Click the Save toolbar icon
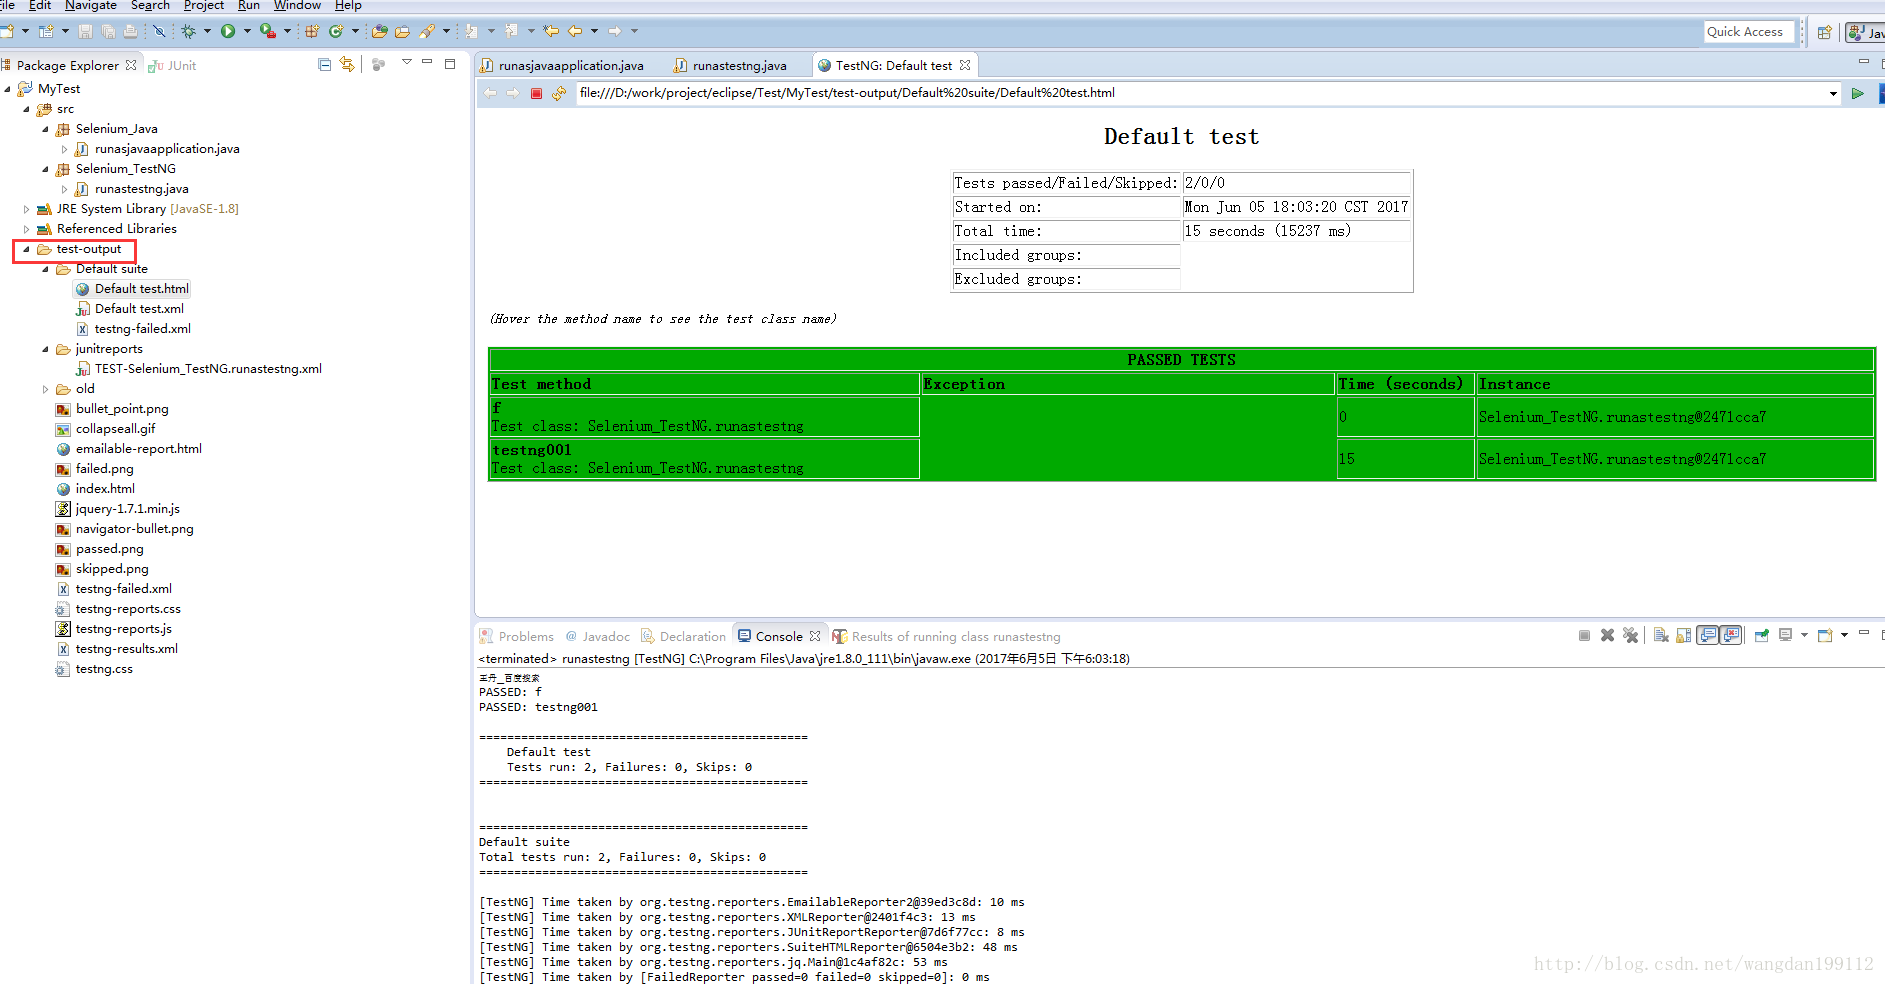The height and width of the screenshot is (984, 1885). click(85, 32)
